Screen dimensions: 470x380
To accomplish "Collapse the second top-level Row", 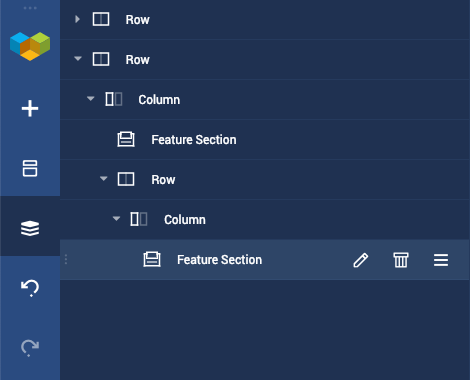I will tap(78, 59).
